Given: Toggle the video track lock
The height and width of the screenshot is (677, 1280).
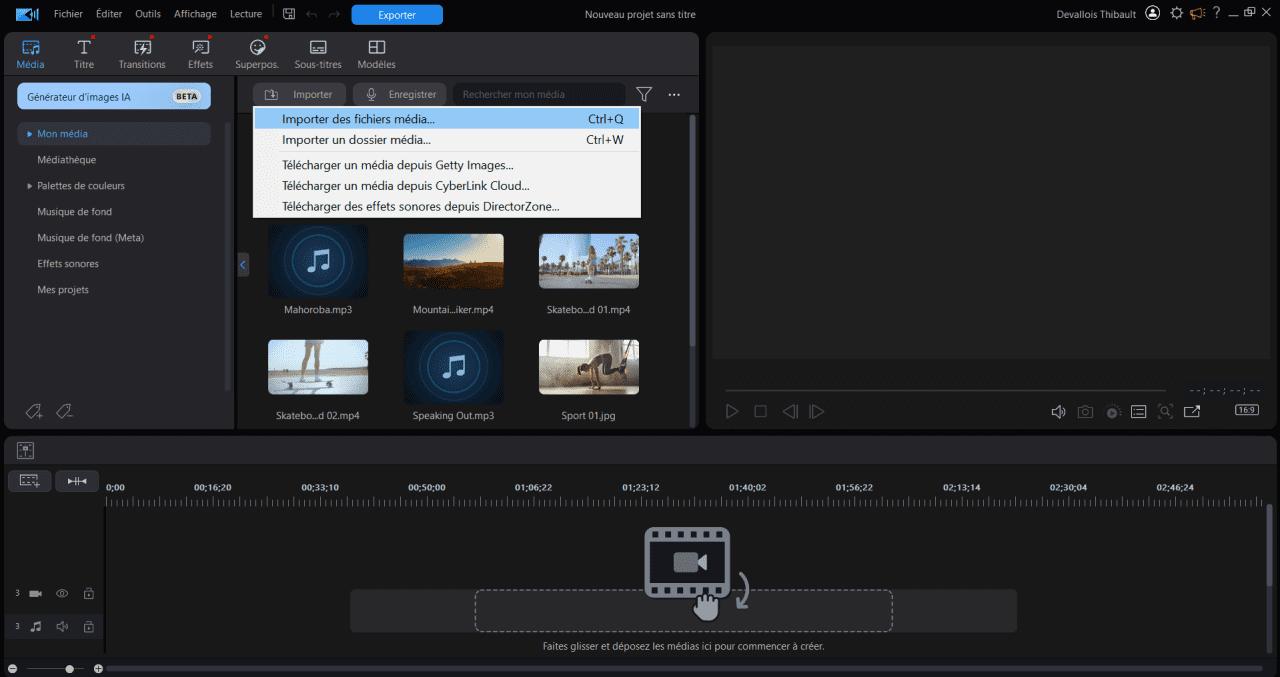Looking at the screenshot, I should [x=89, y=594].
